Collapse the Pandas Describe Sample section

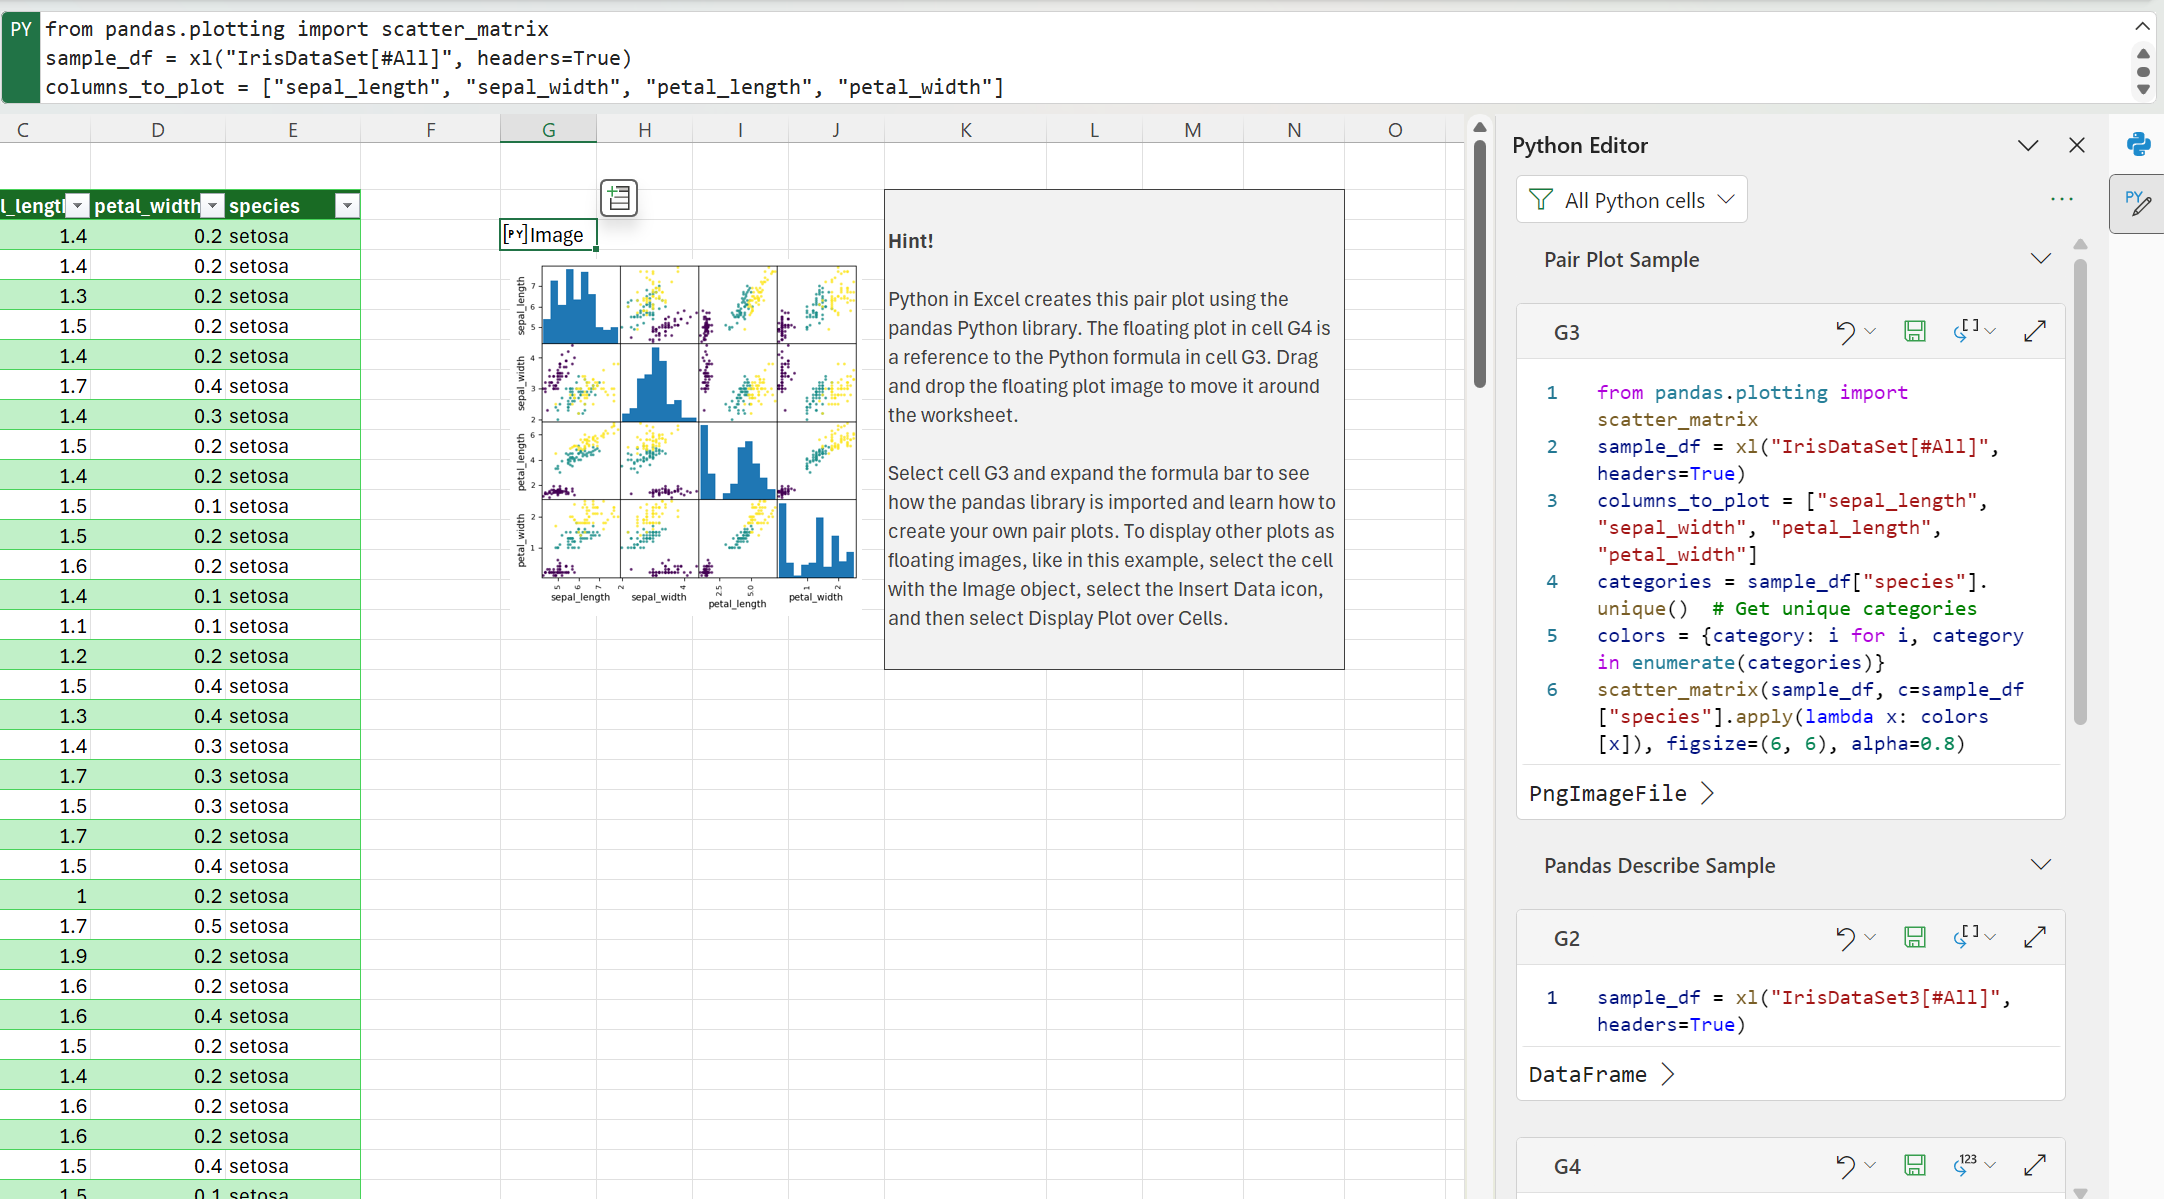(2040, 867)
